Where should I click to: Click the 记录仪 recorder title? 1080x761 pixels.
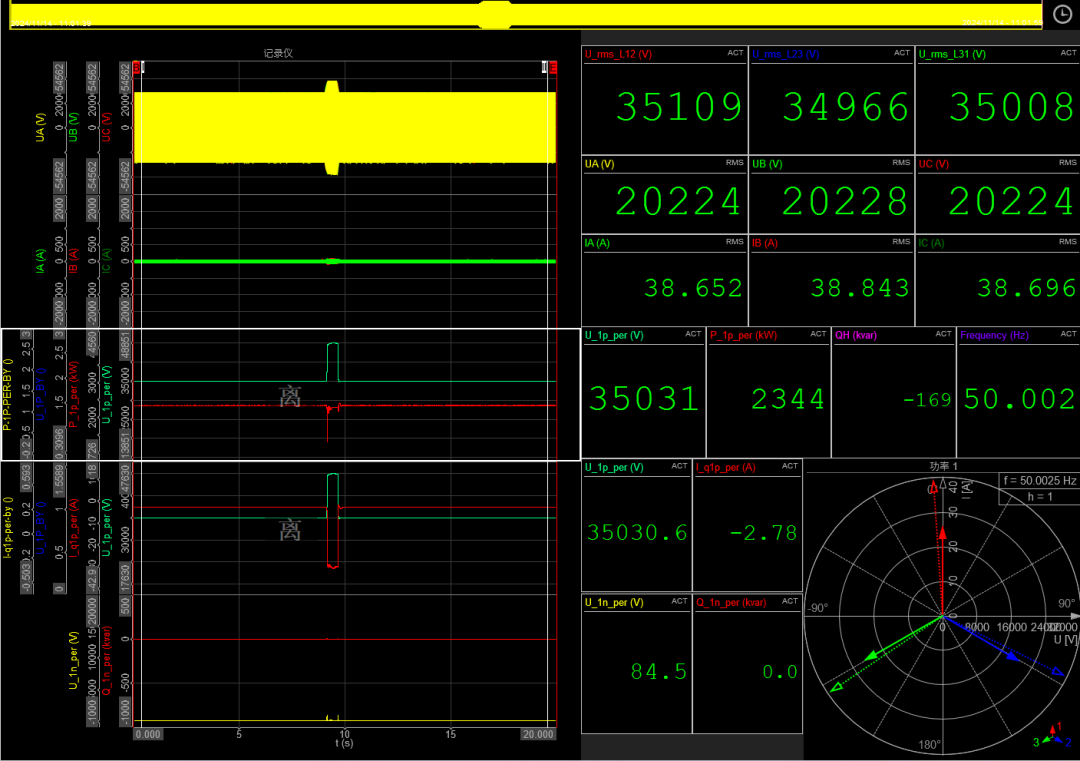277,53
